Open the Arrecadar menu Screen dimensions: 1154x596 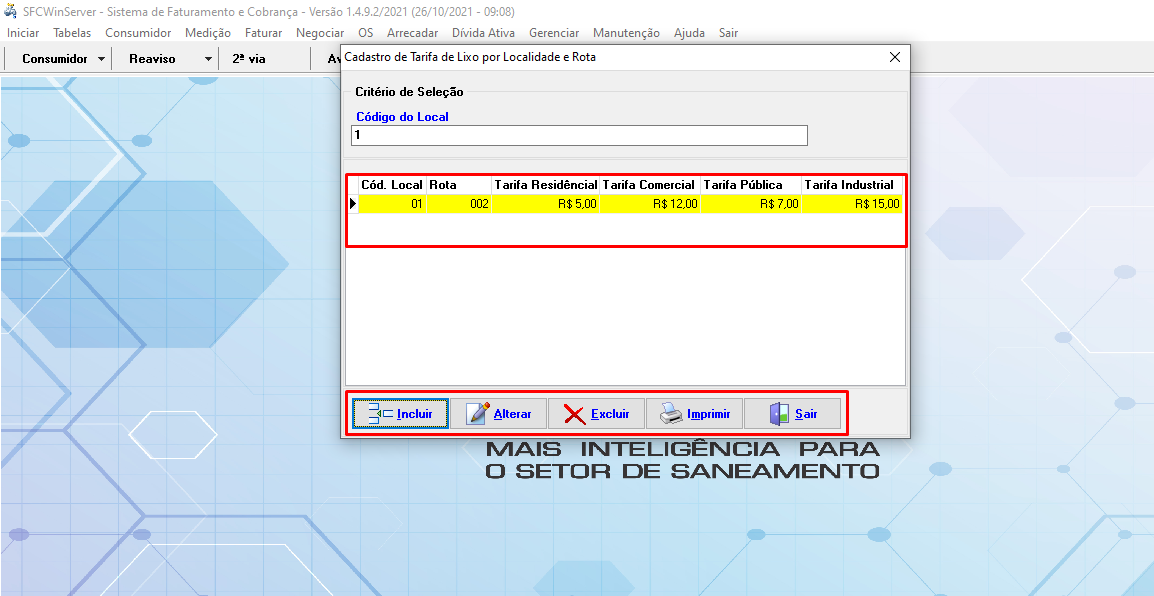coord(412,32)
